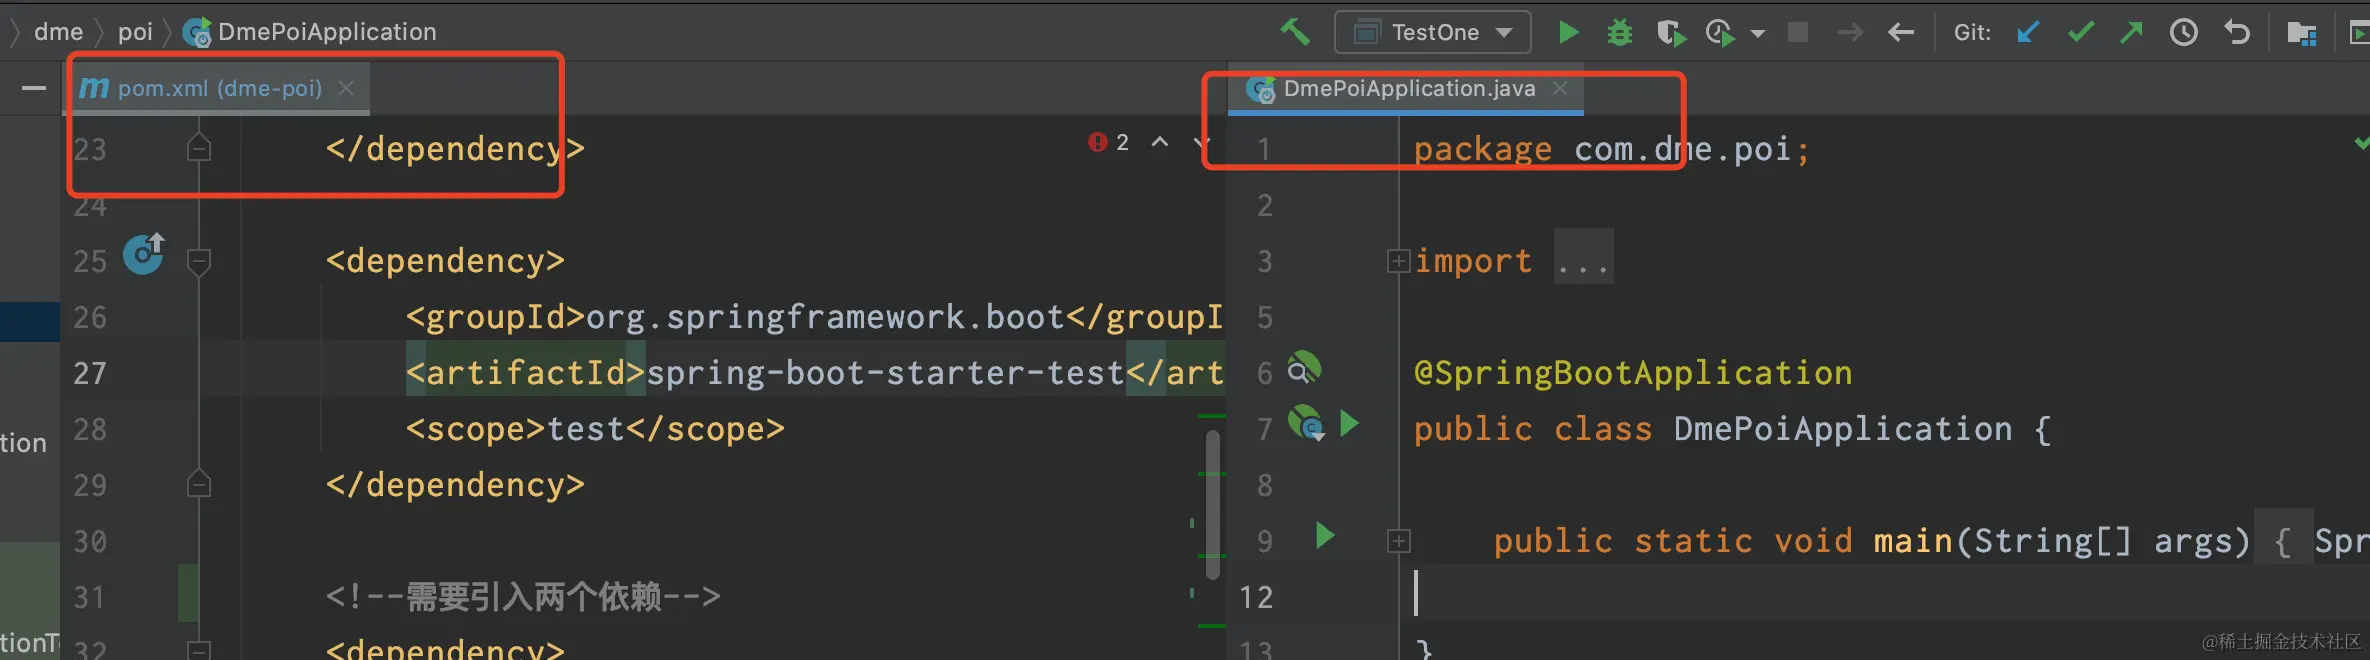
Task: Run main method from line 9 gutter arrow
Action: click(x=1325, y=536)
